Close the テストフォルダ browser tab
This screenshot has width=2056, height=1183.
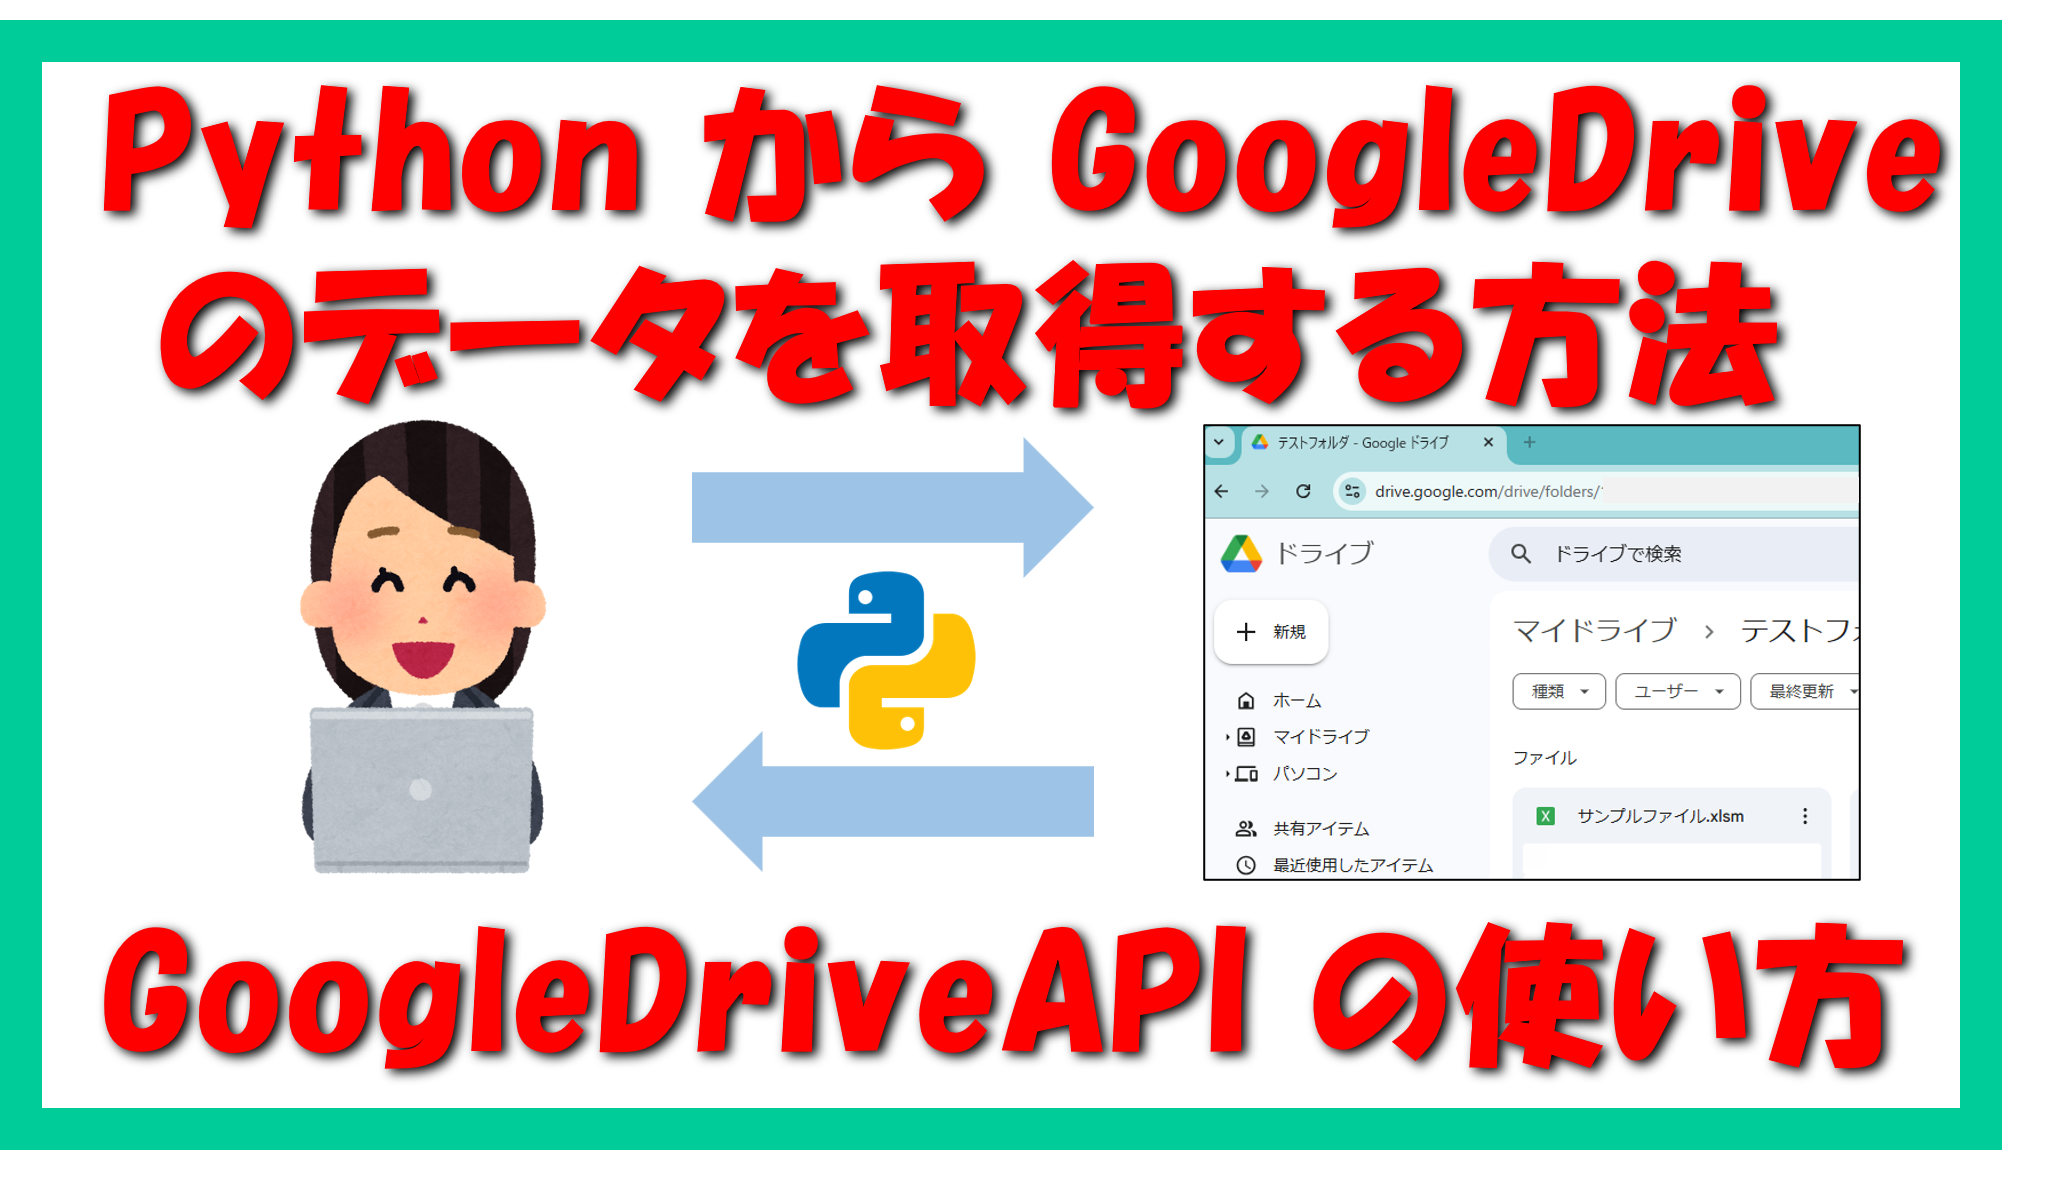click(1488, 442)
